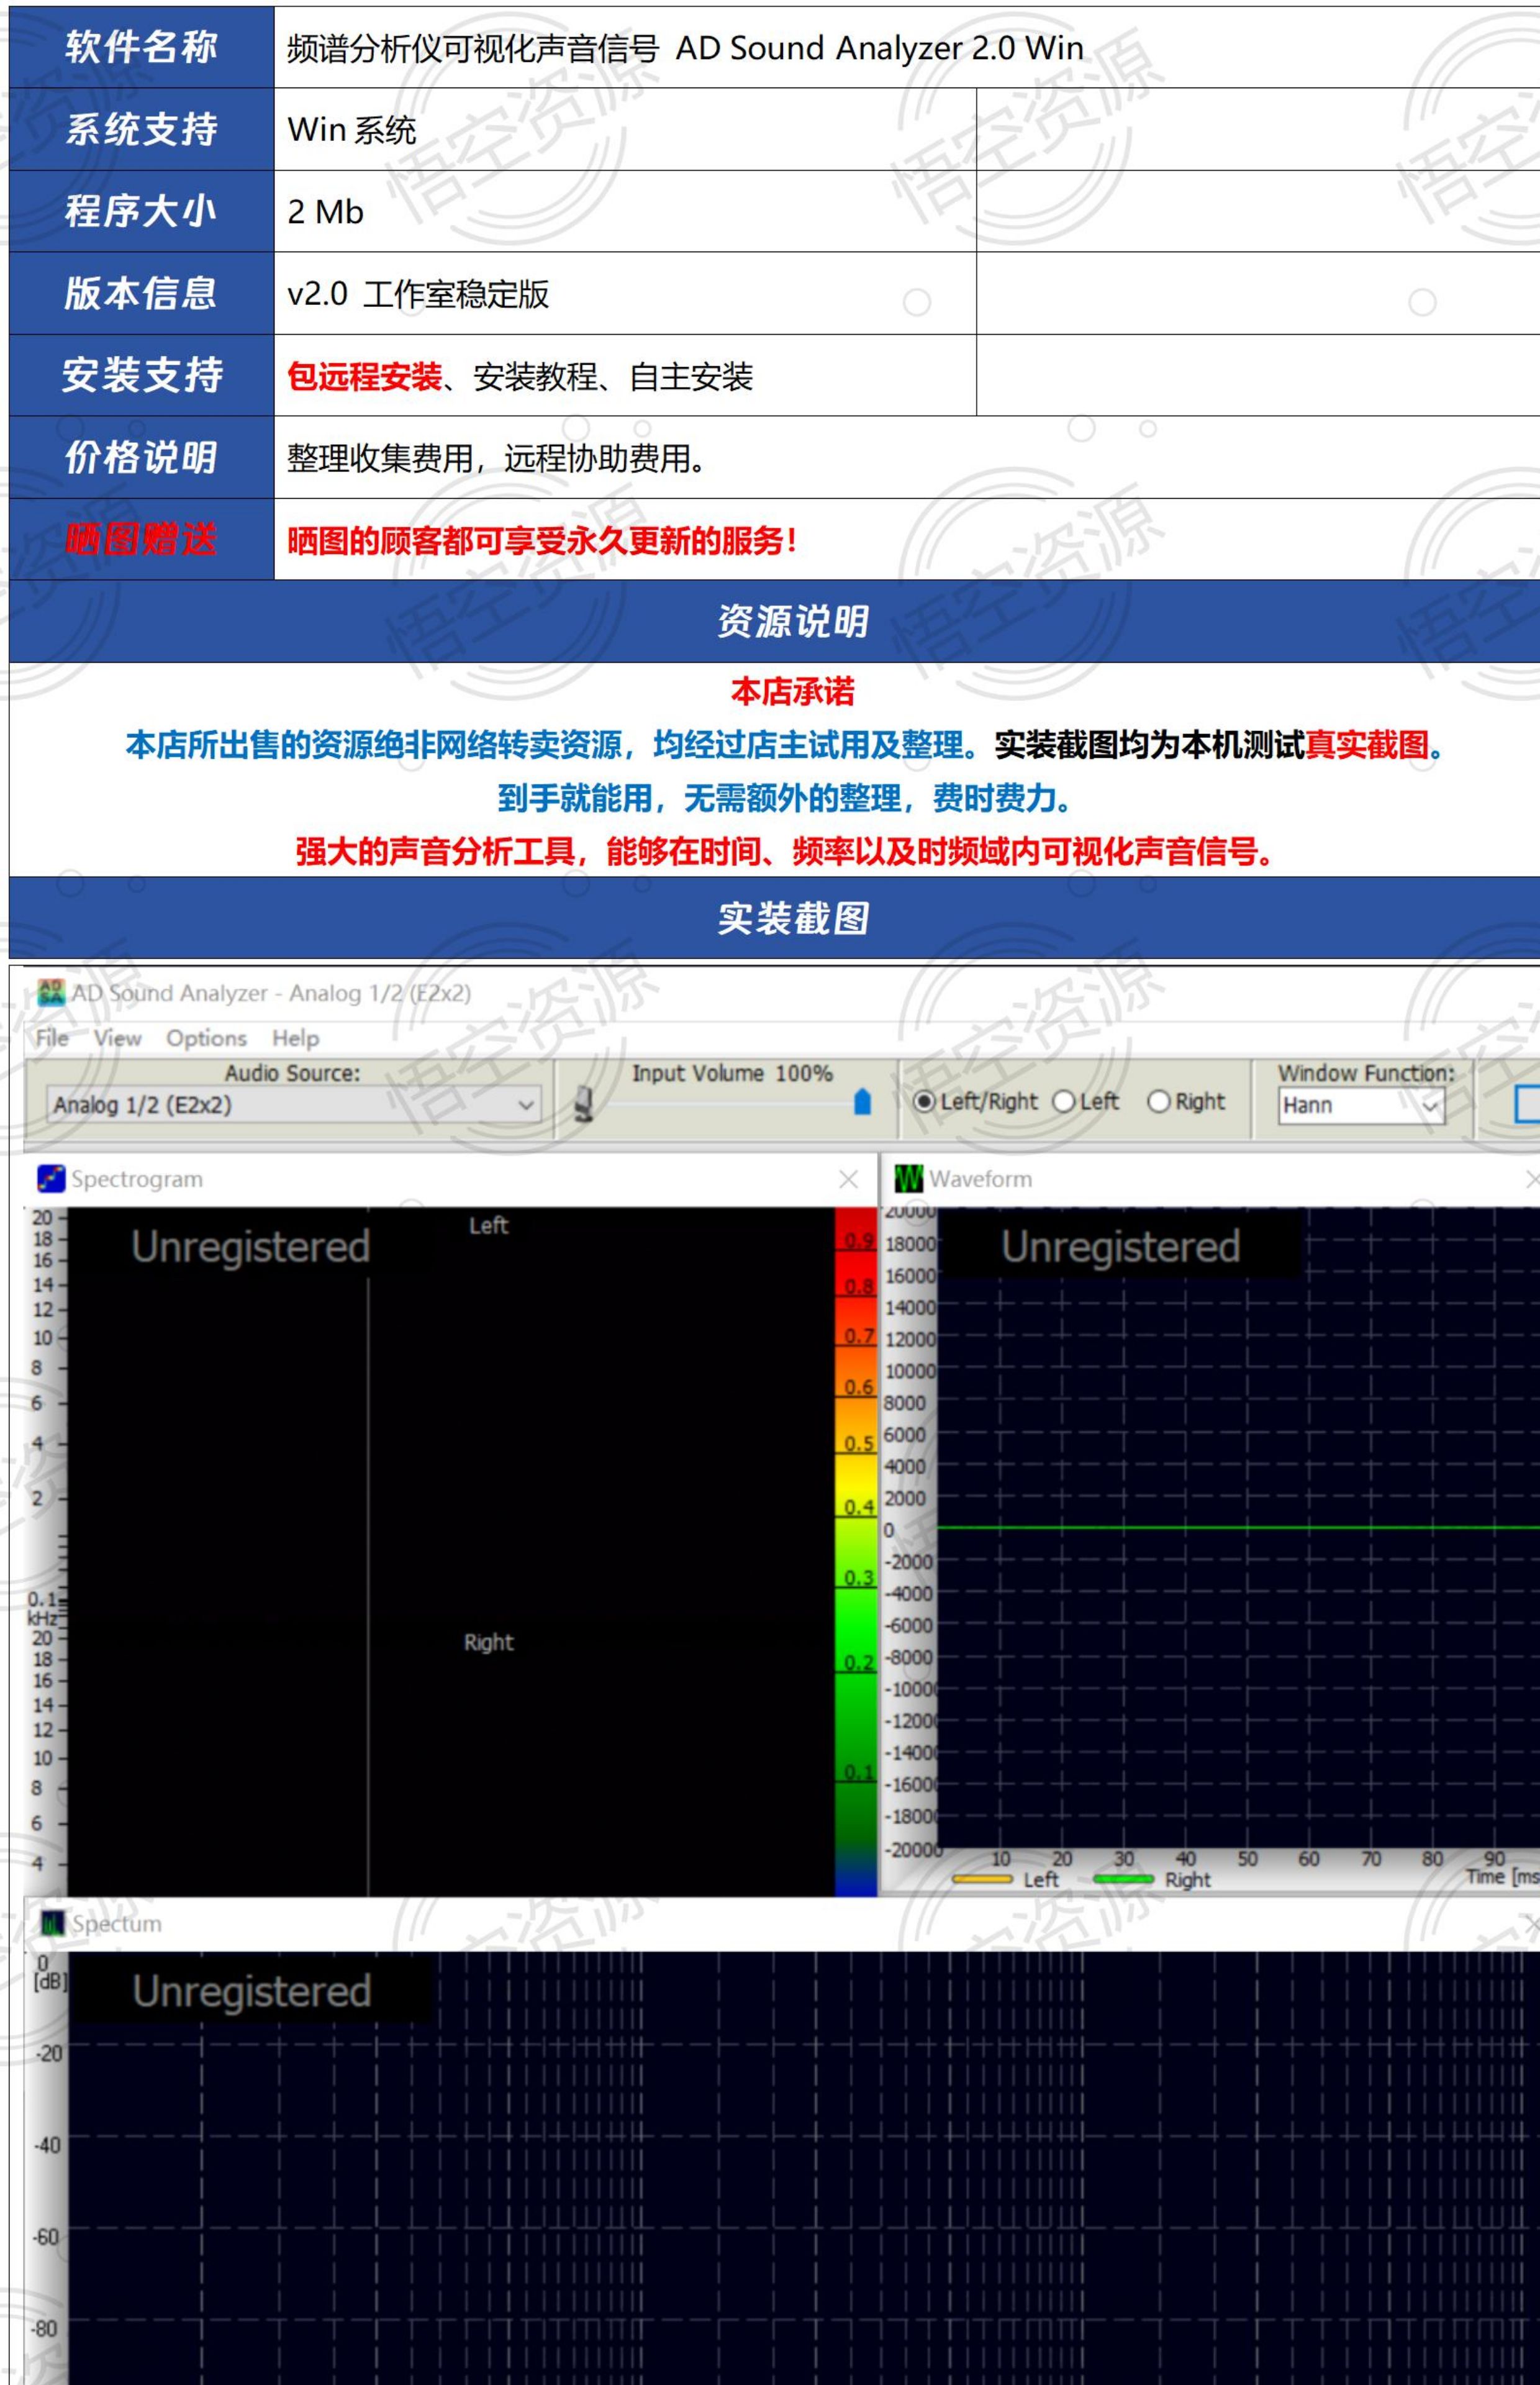Click the Spectrogram panel icon
The width and height of the screenshot is (1540, 2385).
point(51,1179)
